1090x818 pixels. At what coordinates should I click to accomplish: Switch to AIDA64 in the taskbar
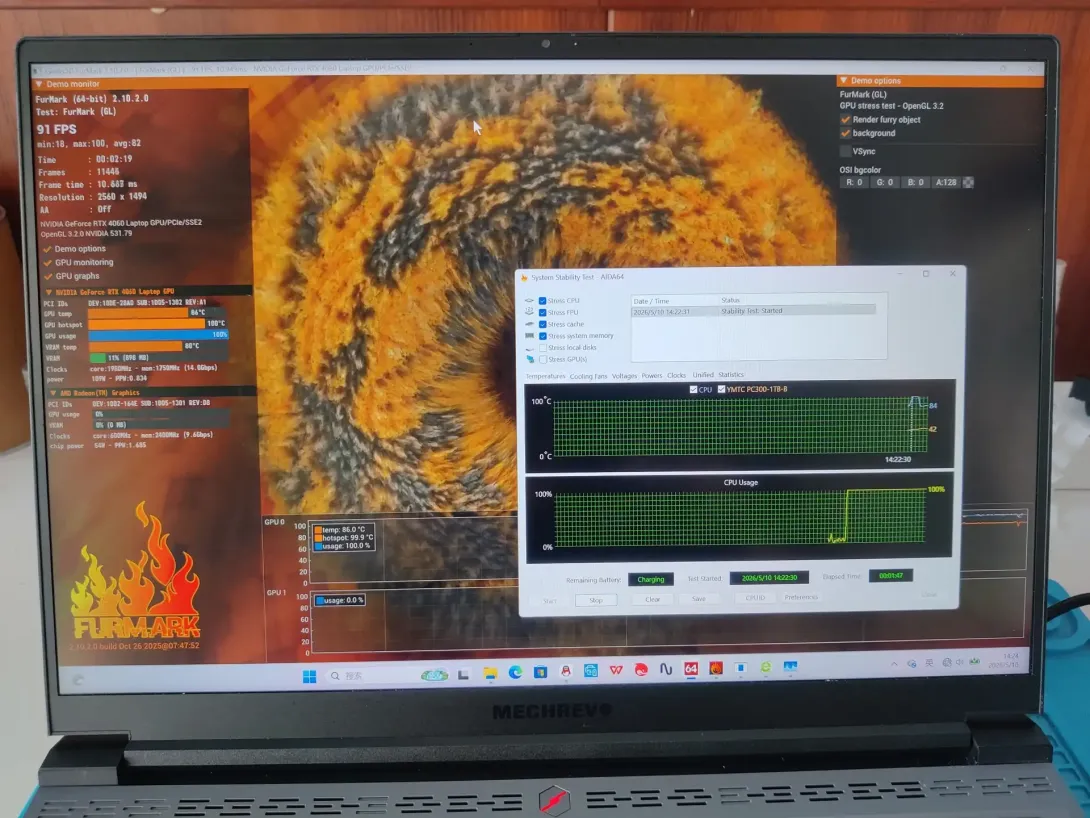pos(691,669)
